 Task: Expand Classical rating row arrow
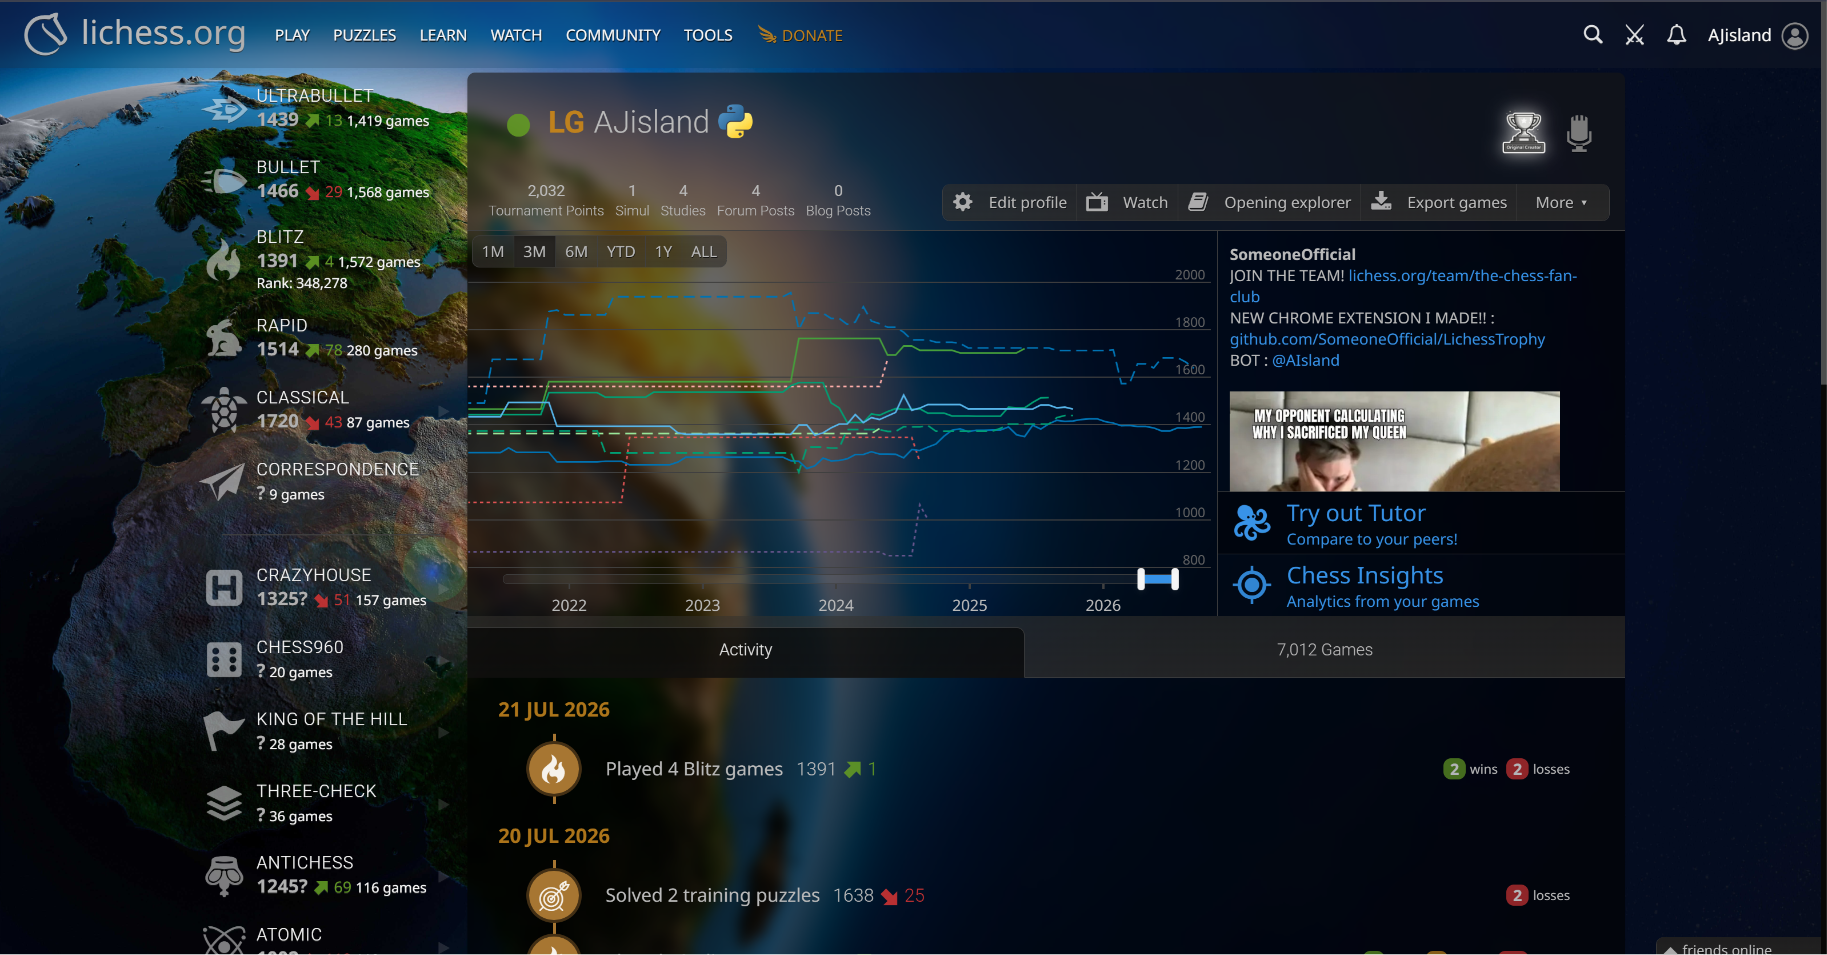[444, 411]
